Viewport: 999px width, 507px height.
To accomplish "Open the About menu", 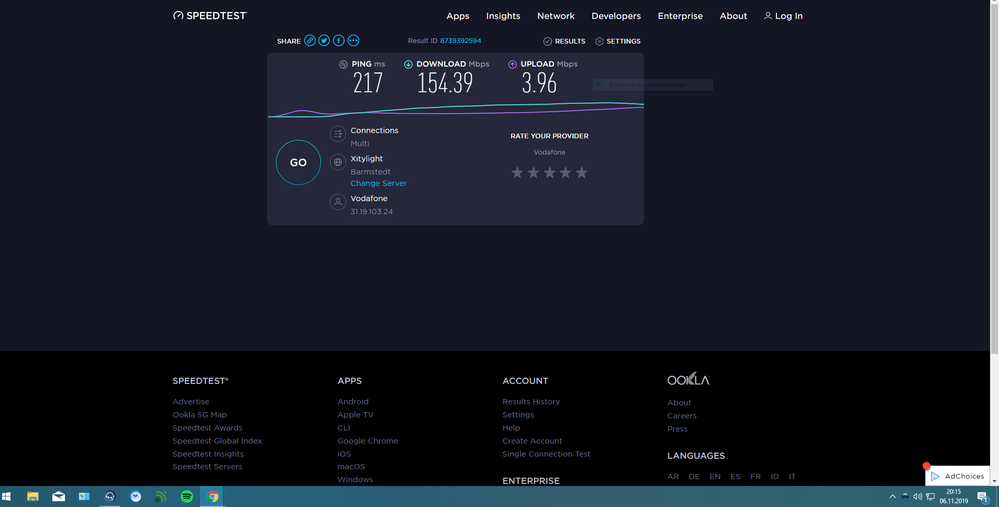I will (x=733, y=16).
